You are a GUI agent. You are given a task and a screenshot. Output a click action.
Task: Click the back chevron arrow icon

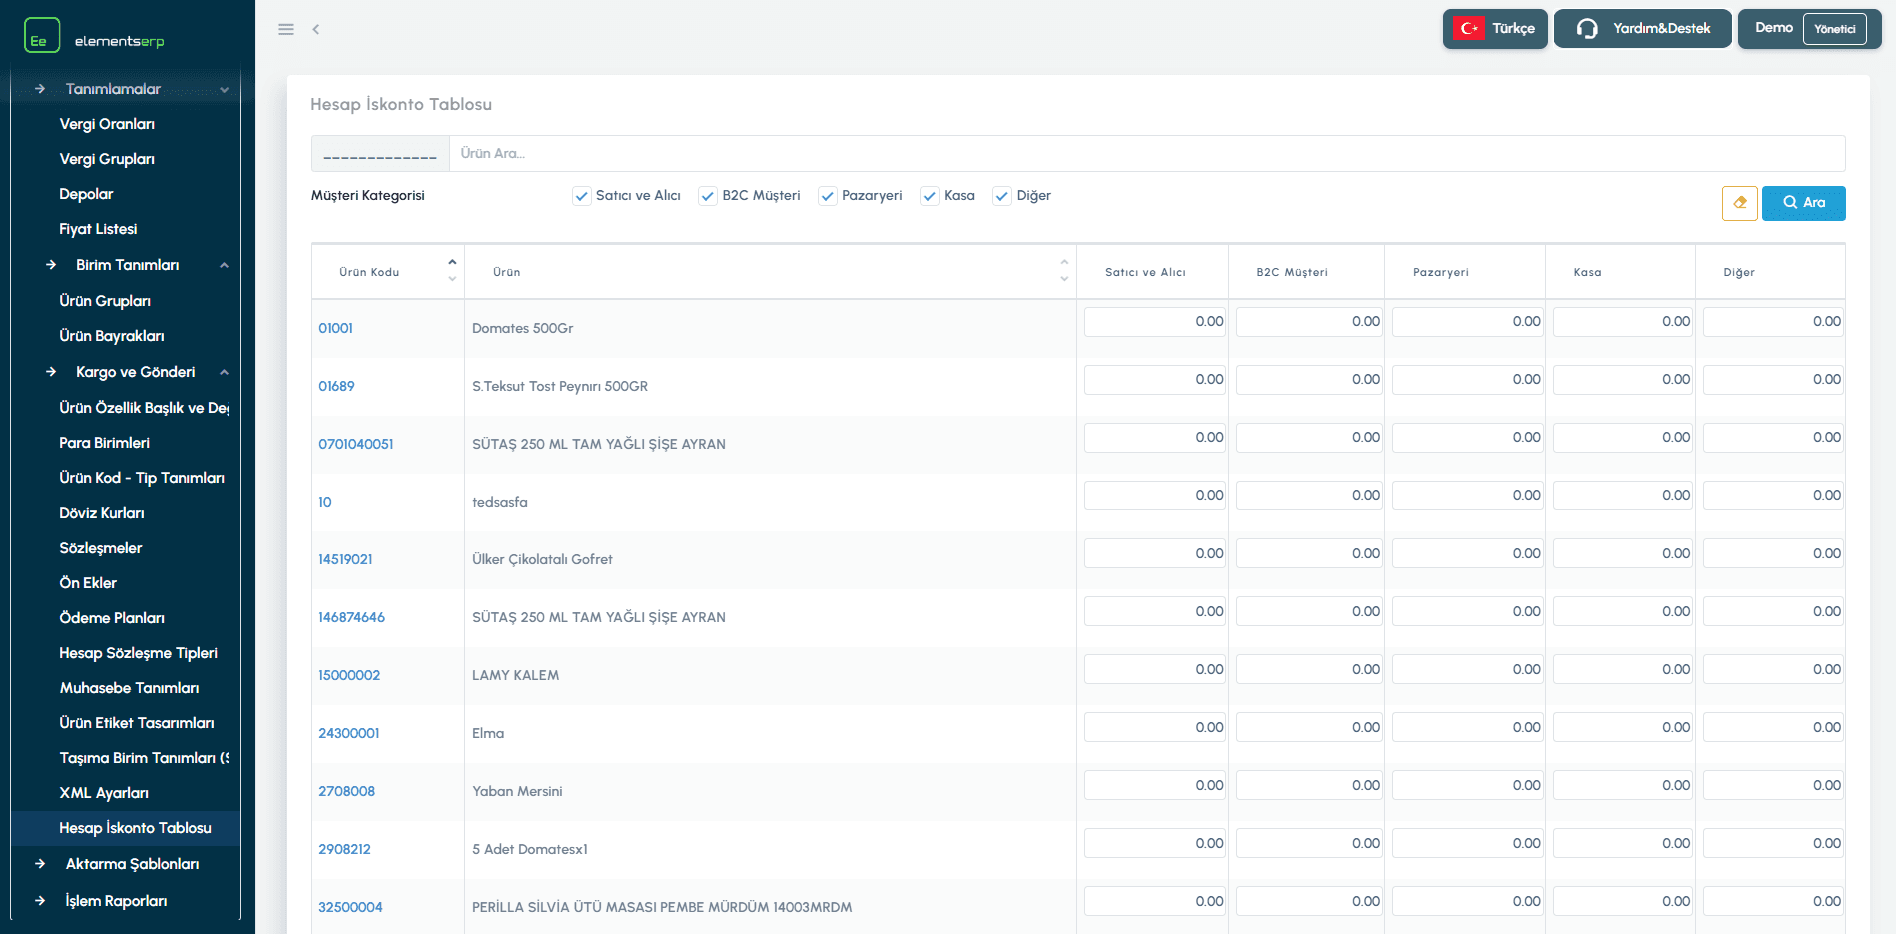click(x=316, y=29)
